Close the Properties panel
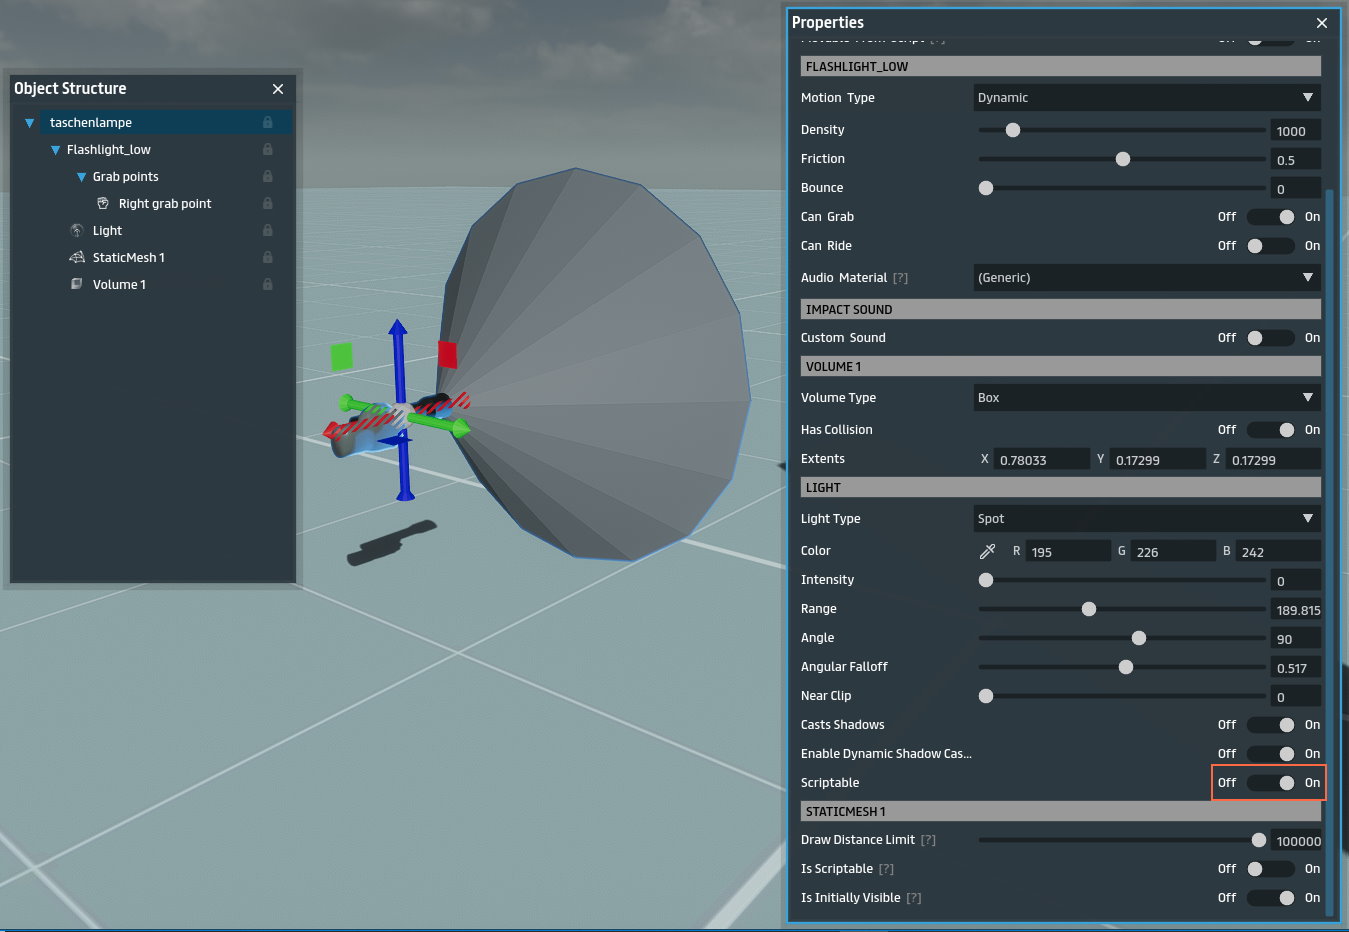Viewport: 1349px width, 932px height. tap(1322, 23)
